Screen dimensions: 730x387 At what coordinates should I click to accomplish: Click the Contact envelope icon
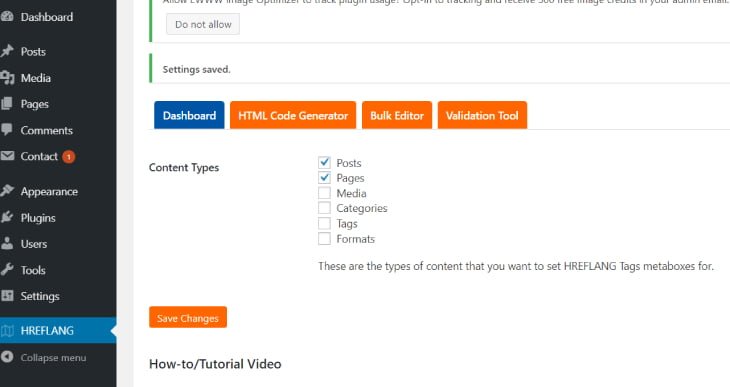(x=7, y=156)
